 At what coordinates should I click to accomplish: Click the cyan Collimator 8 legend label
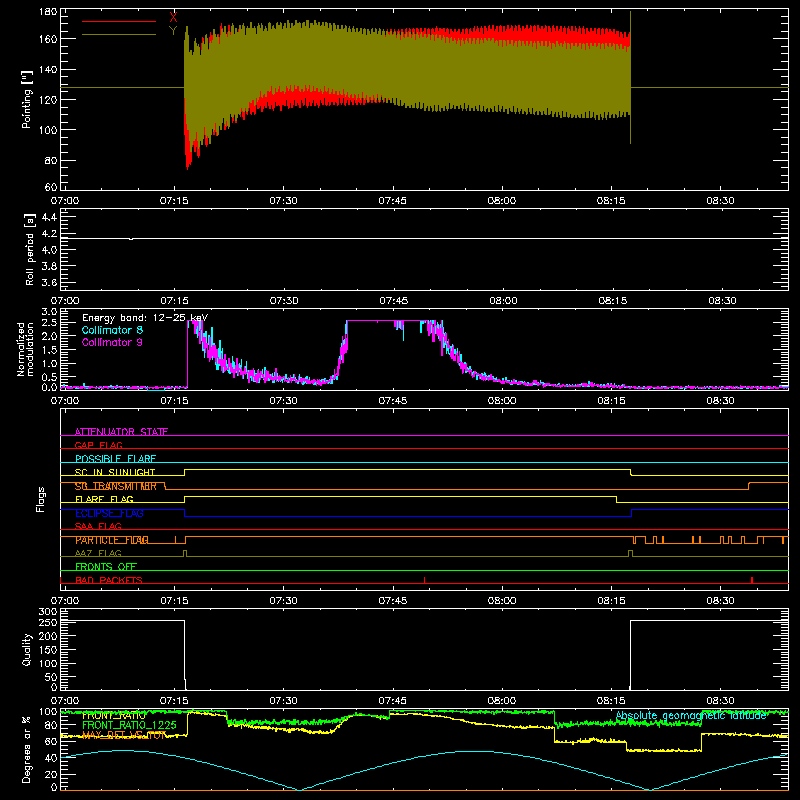pyautogui.click(x=112, y=330)
